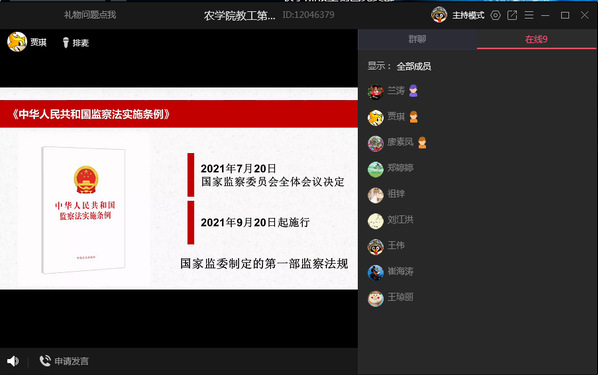Click the pop-out share icon in title bar
Screen dimensions: 598x375
(x=512, y=15)
